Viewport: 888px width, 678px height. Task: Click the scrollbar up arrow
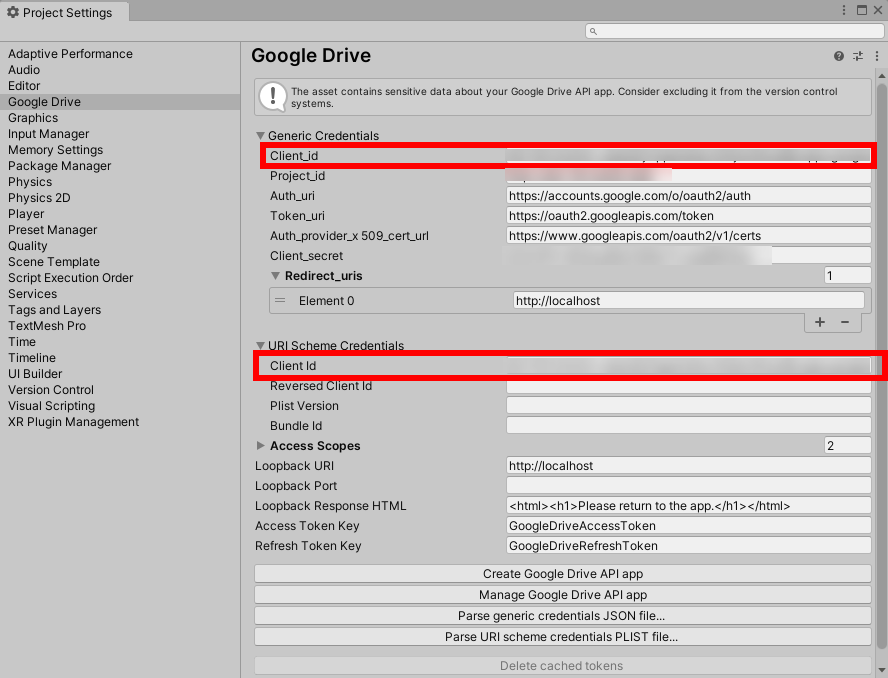click(882, 75)
